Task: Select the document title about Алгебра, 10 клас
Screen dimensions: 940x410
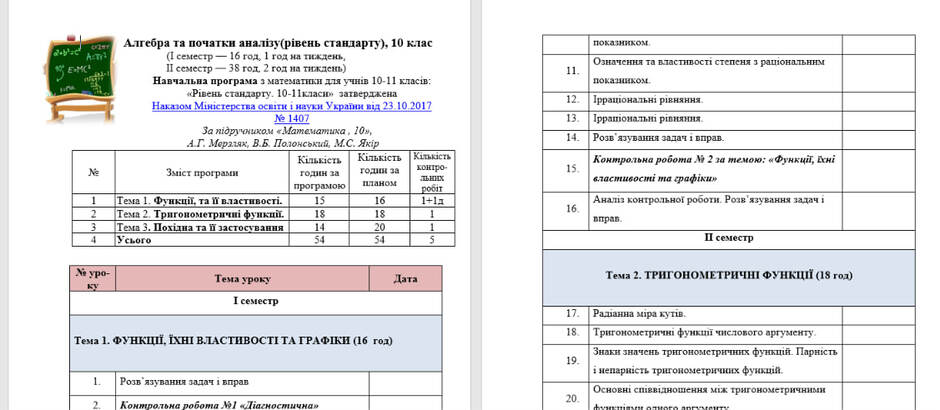Action: click(278, 43)
